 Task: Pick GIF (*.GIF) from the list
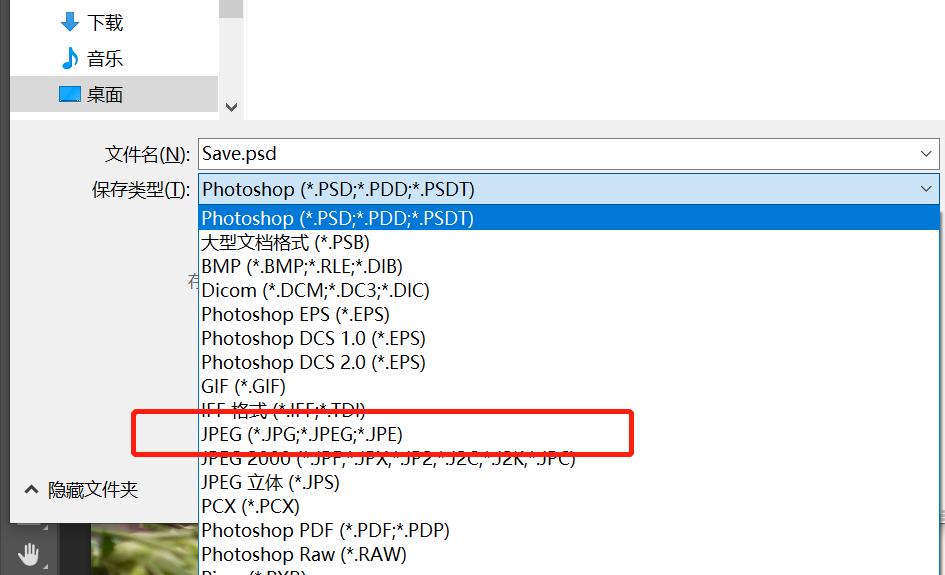click(243, 386)
